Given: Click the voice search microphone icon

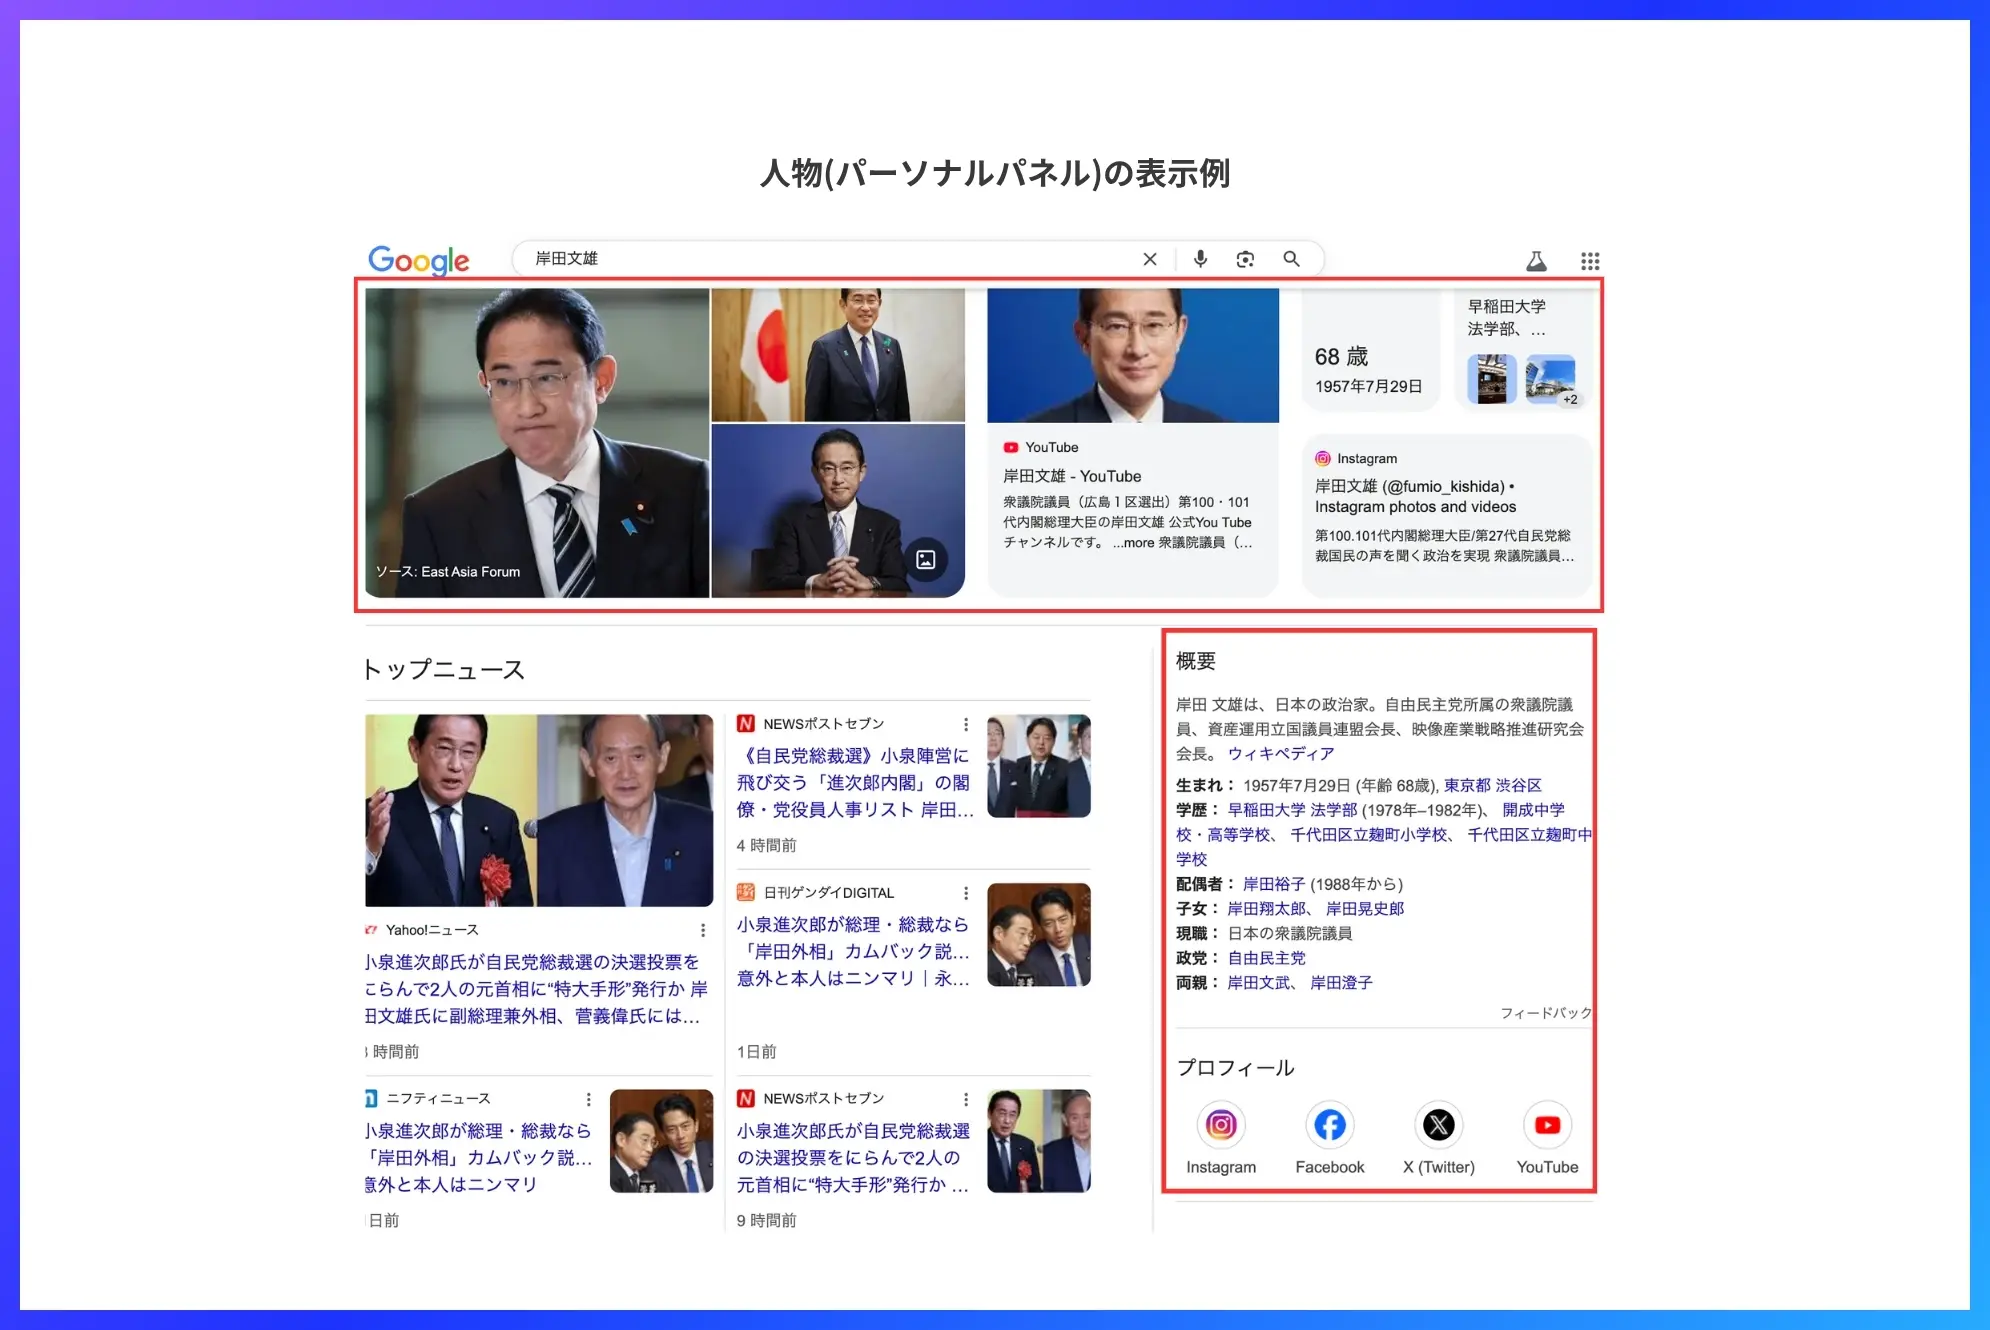Looking at the screenshot, I should 1200,259.
